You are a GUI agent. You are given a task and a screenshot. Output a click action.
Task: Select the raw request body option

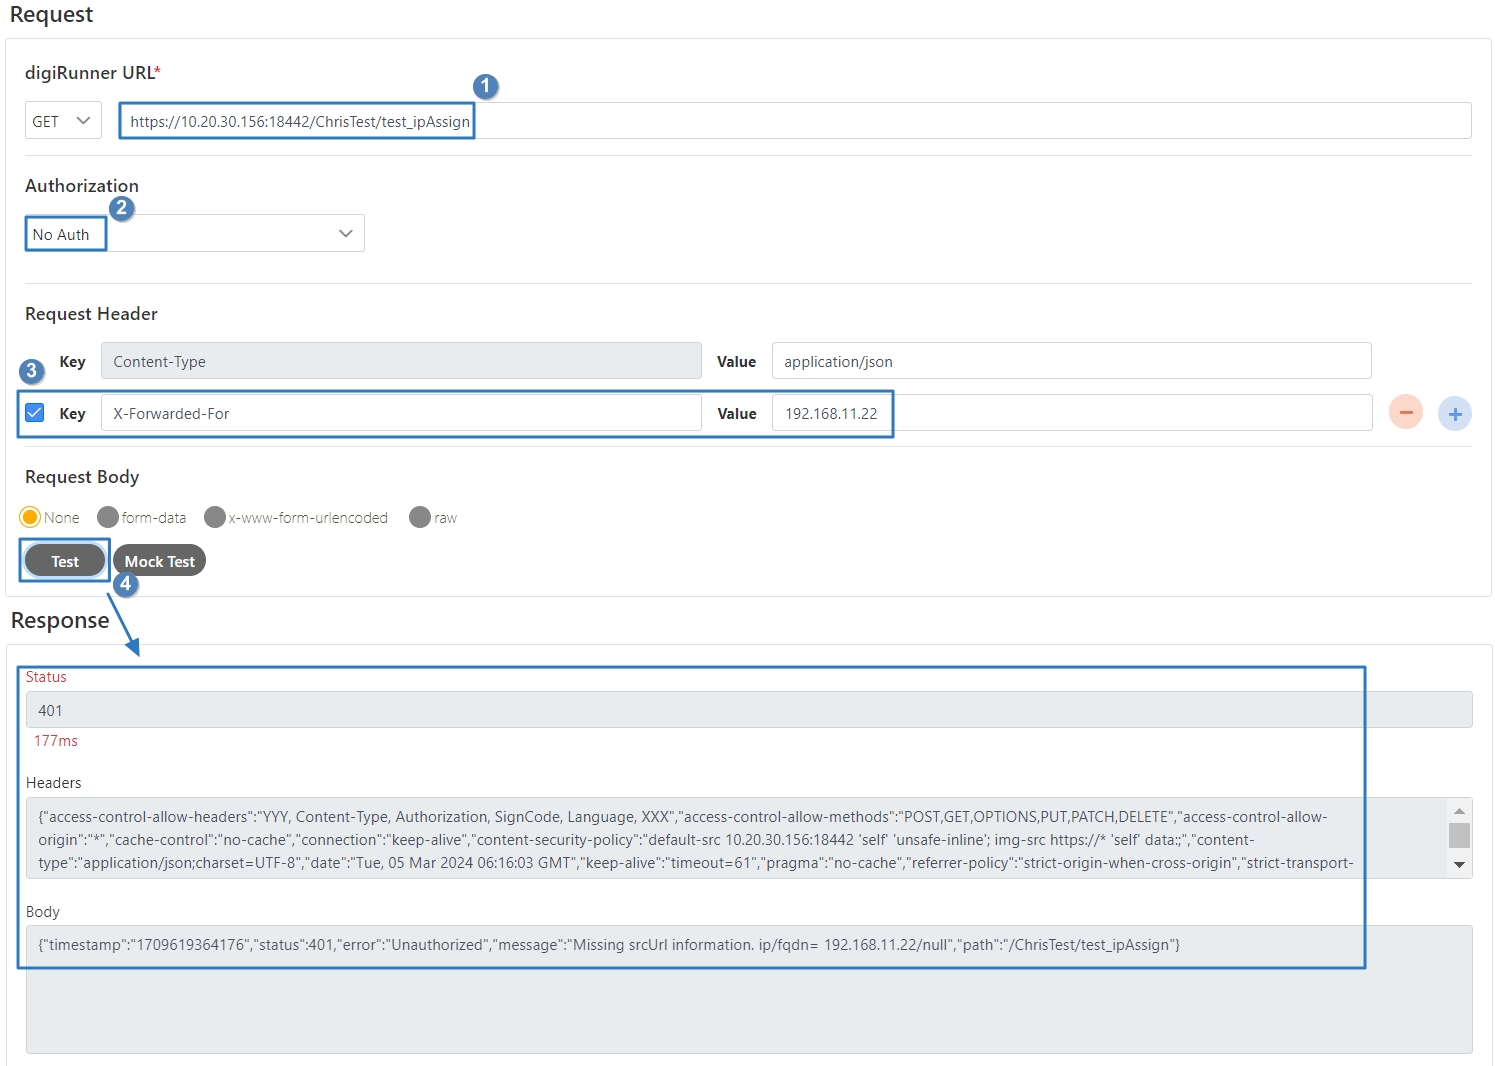pos(420,517)
